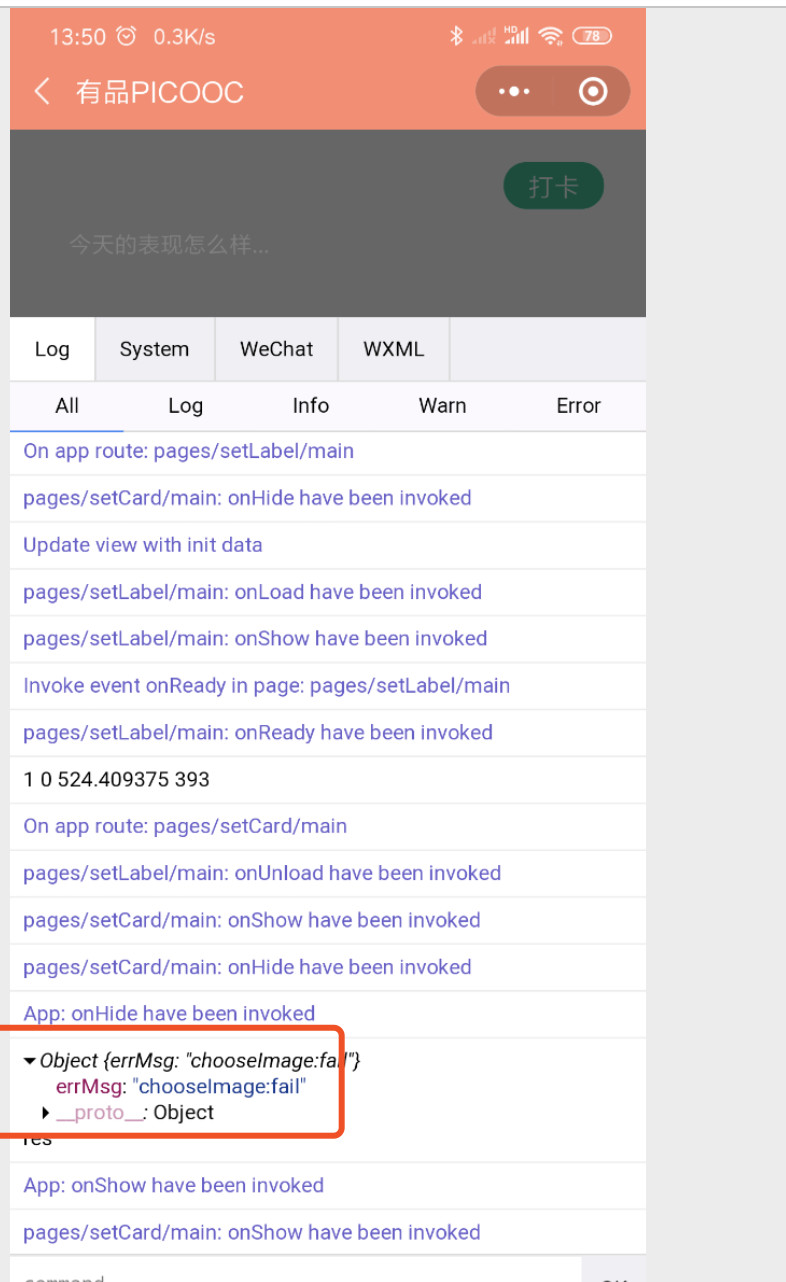This screenshot has width=786, height=1282.
Task: Click the 今天的表现怎么样 text input
Action: [x=169, y=245]
